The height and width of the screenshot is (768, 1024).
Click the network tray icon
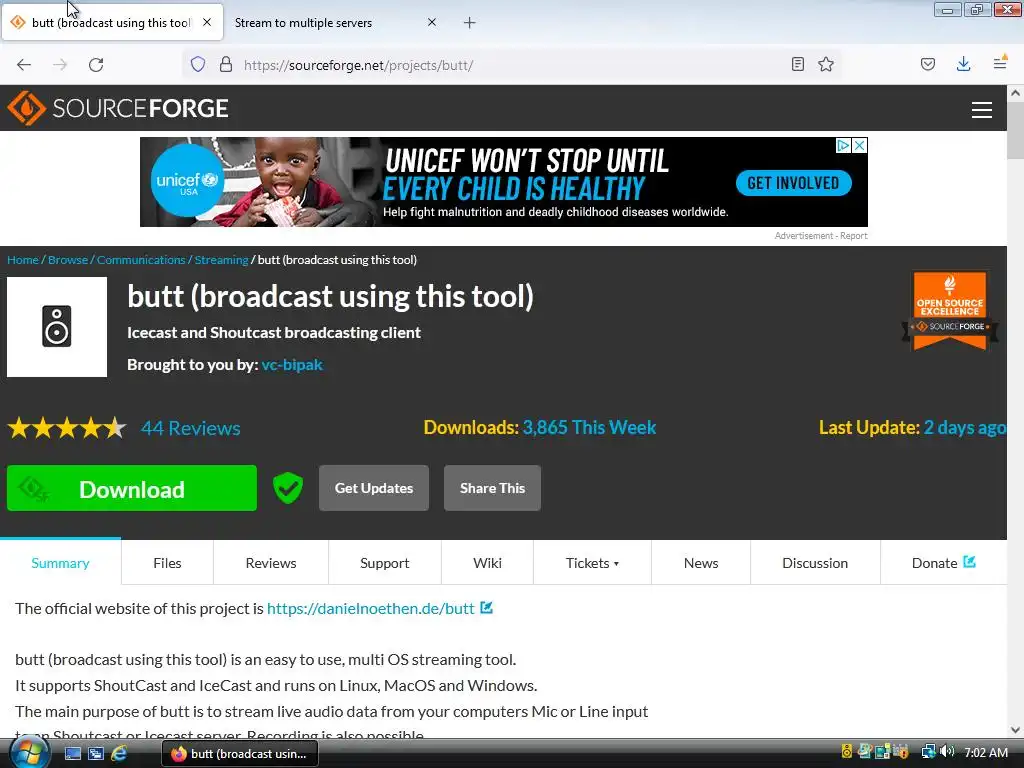coord(928,752)
